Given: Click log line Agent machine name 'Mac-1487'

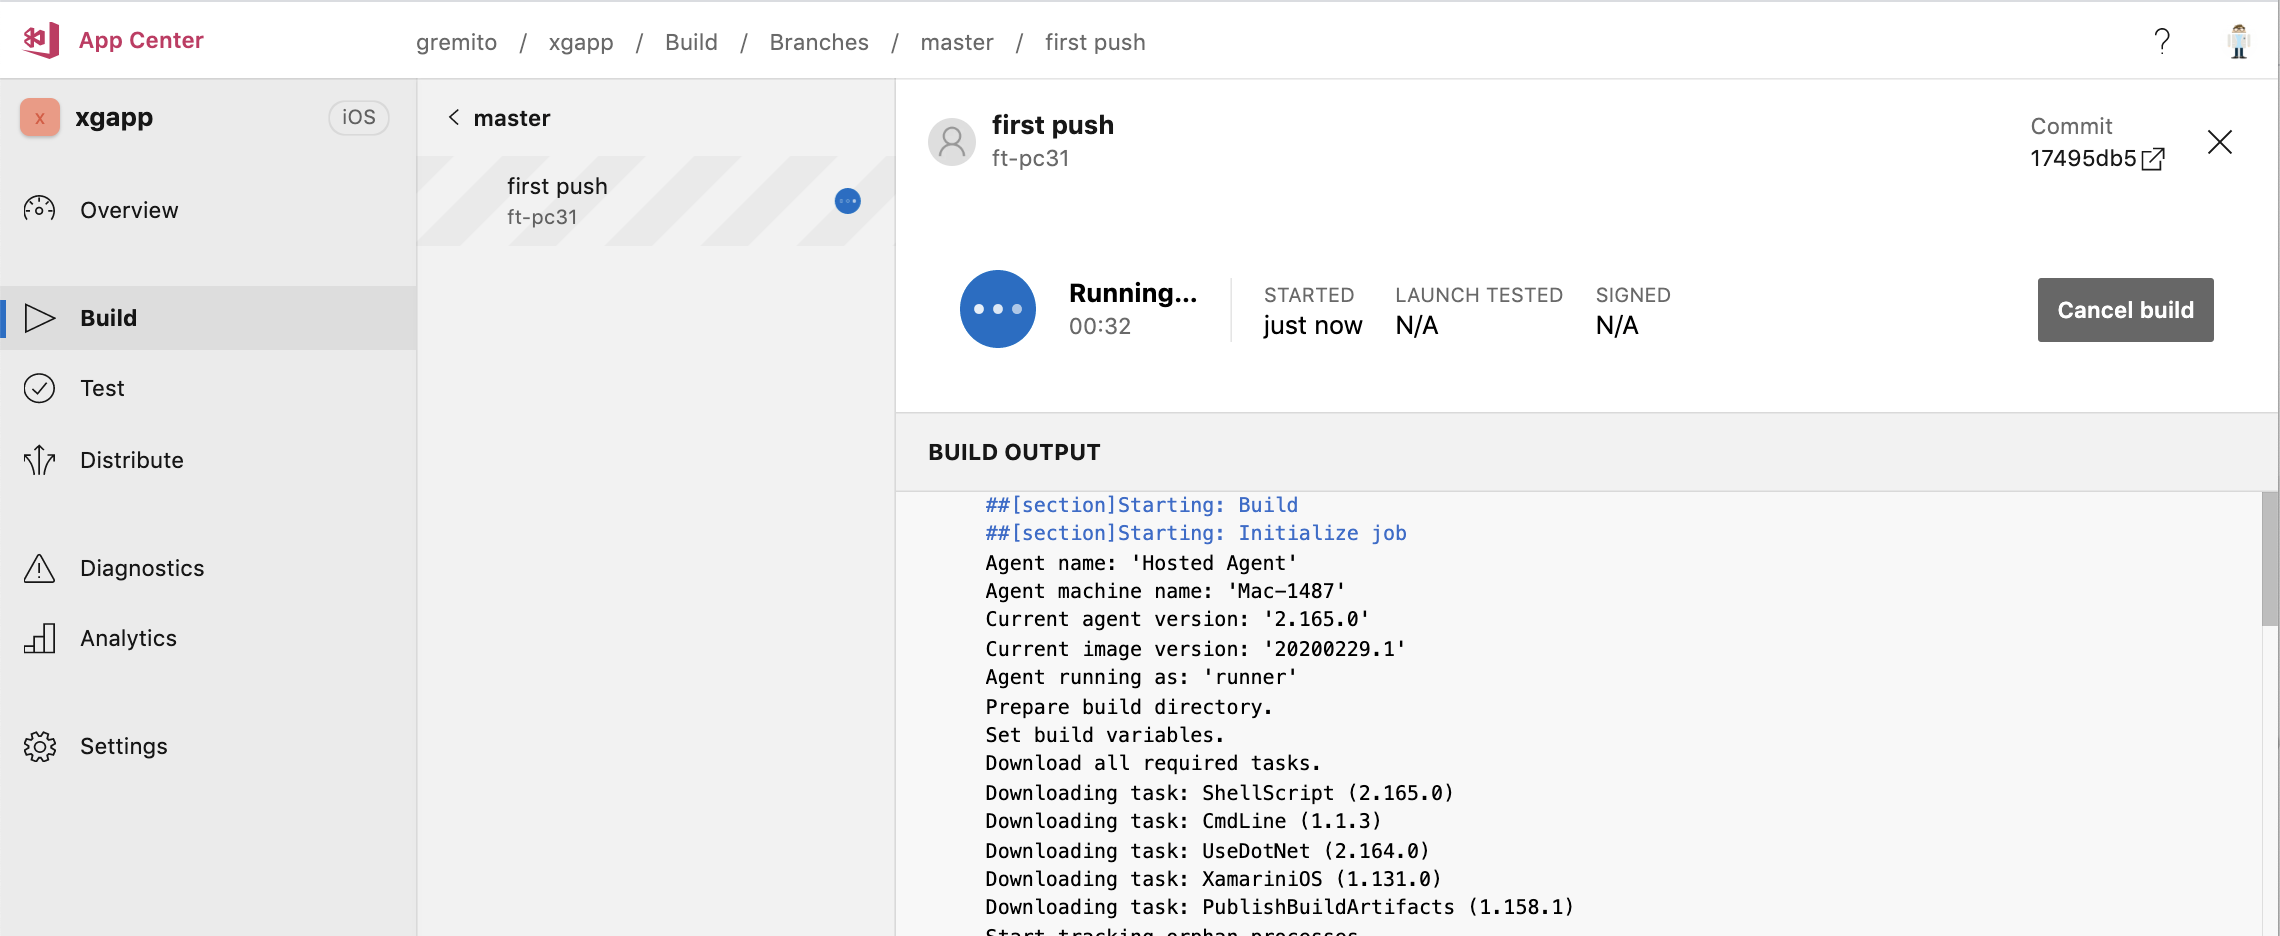Looking at the screenshot, I should tap(1165, 591).
